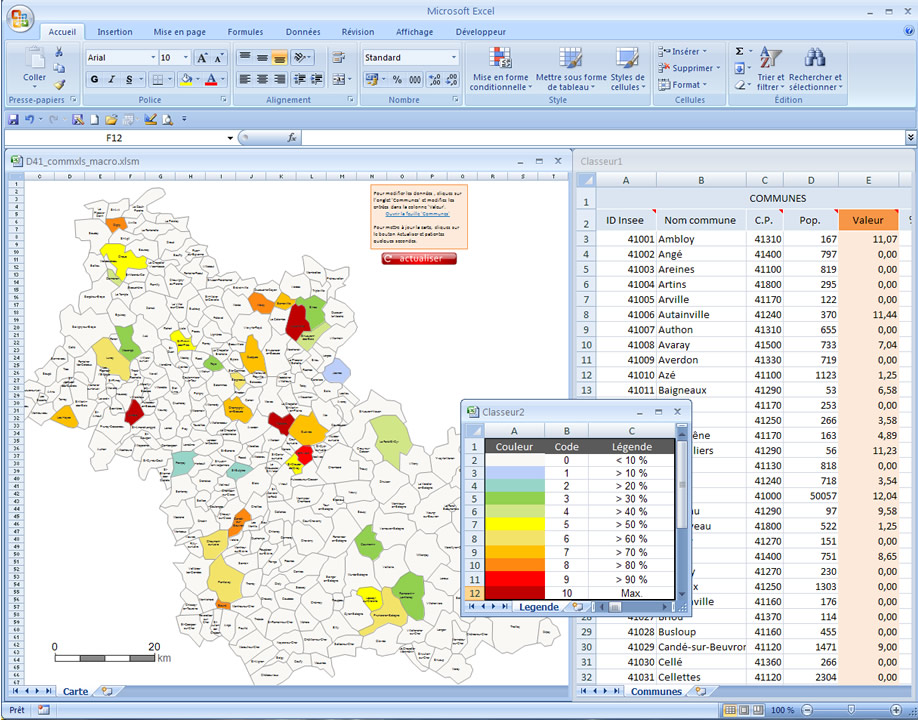Click the Coller paste icon

(x=35, y=59)
